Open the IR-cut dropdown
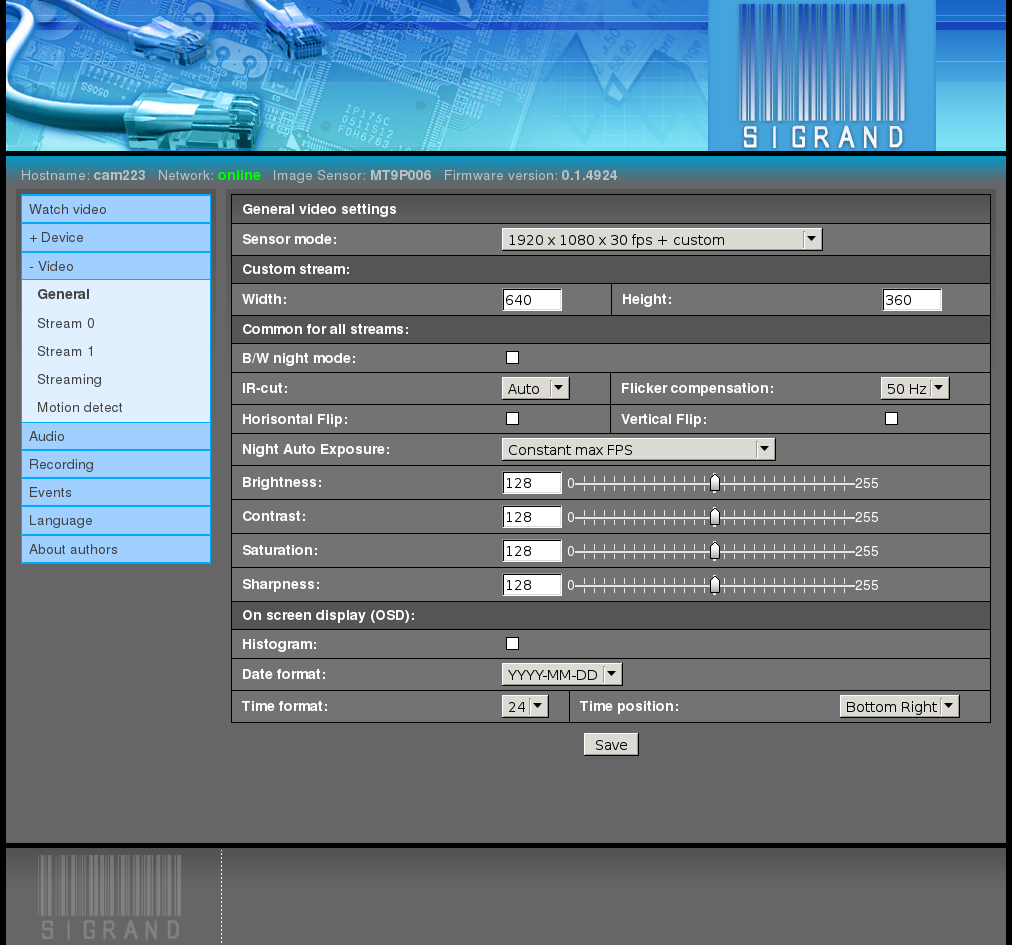The width and height of the screenshot is (1012, 945). (x=535, y=389)
